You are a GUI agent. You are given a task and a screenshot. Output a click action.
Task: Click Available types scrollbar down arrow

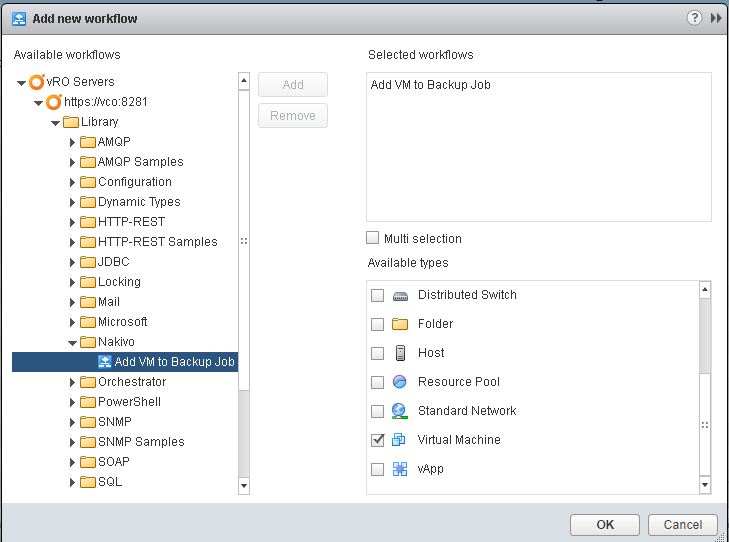tap(705, 485)
